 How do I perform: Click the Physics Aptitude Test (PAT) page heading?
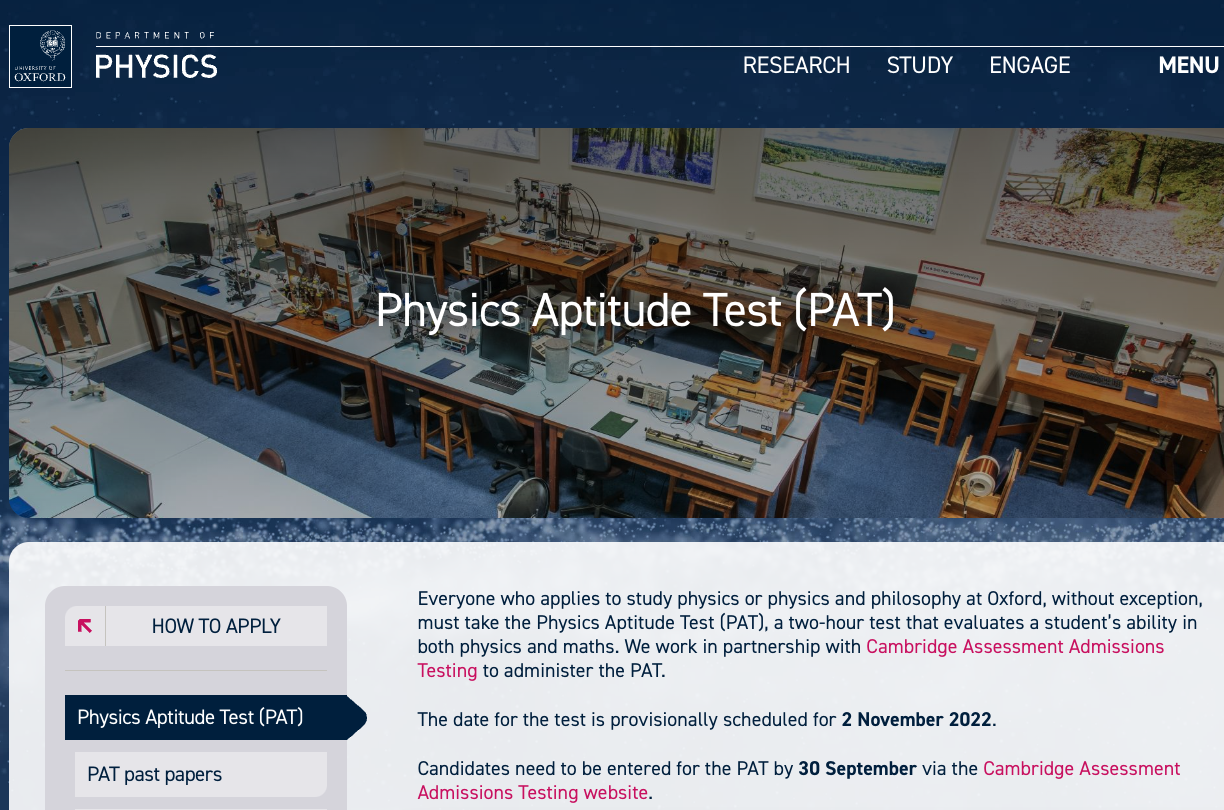[x=635, y=310]
